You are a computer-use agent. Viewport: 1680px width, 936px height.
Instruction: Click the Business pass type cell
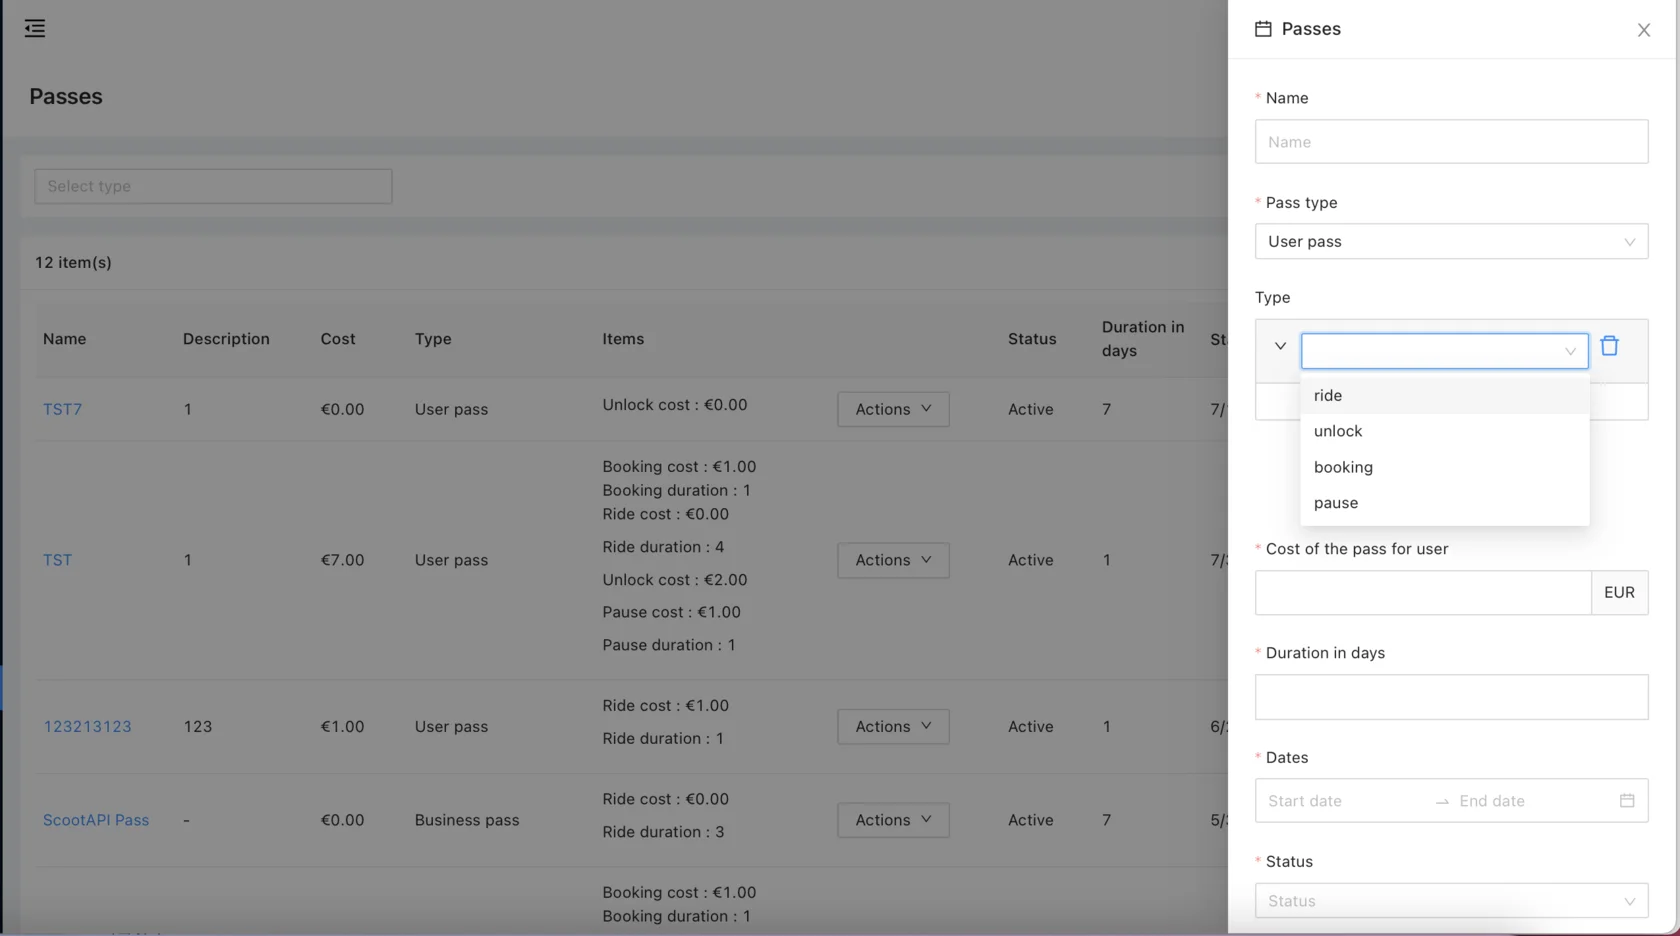pyautogui.click(x=467, y=820)
